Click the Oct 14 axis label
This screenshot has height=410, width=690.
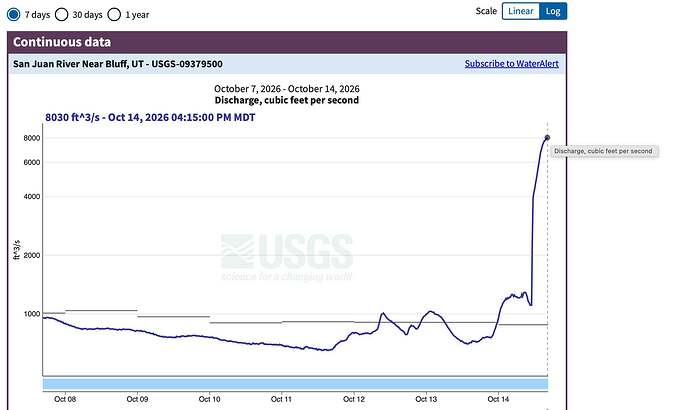499,399
